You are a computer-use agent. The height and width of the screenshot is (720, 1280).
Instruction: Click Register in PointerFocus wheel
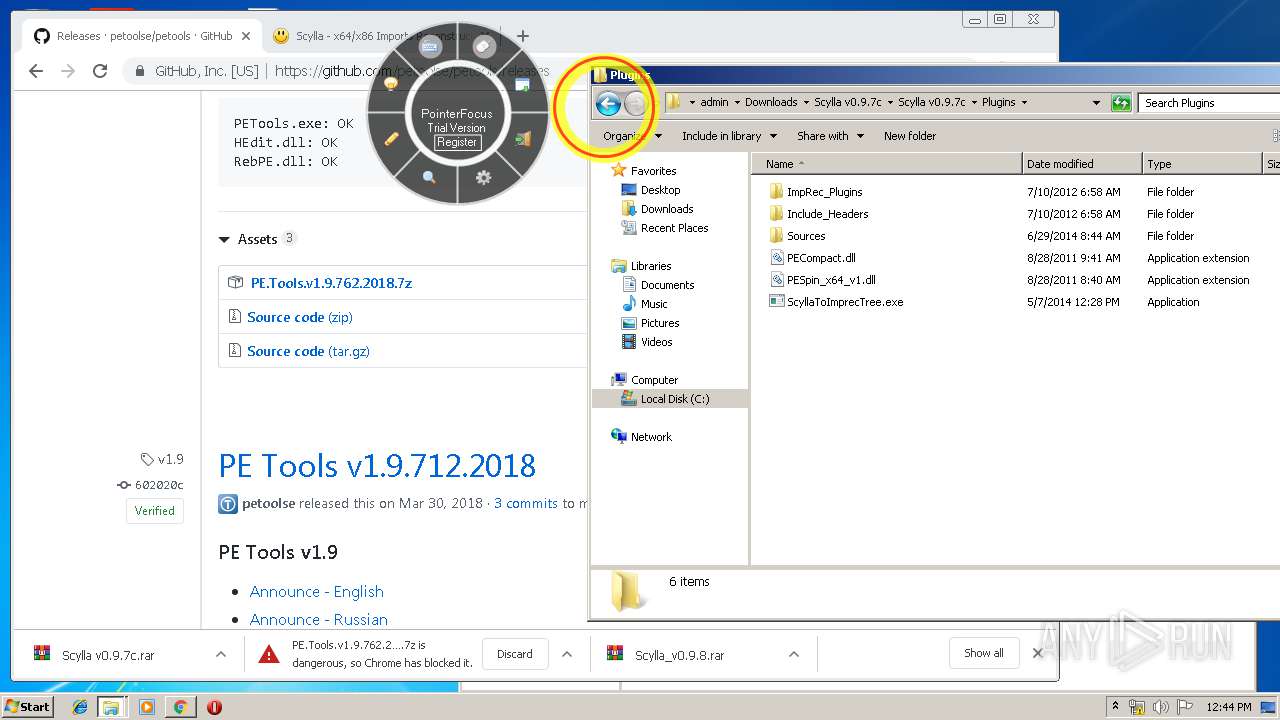[x=457, y=142]
